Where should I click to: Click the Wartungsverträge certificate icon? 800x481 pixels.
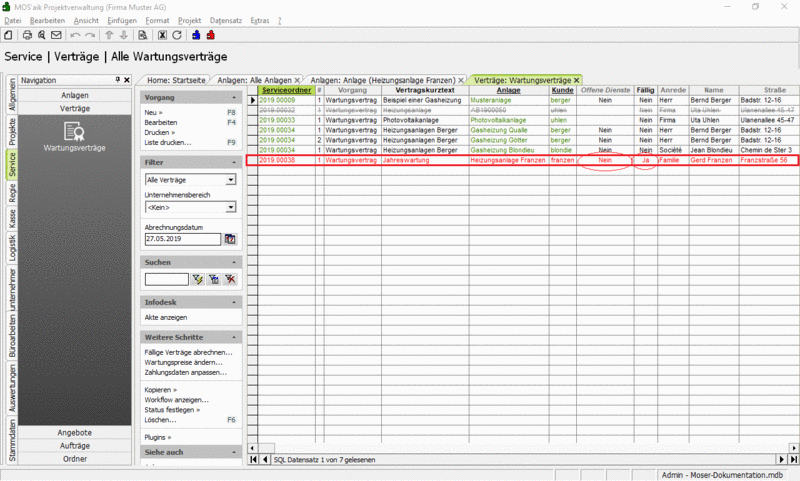click(74, 132)
